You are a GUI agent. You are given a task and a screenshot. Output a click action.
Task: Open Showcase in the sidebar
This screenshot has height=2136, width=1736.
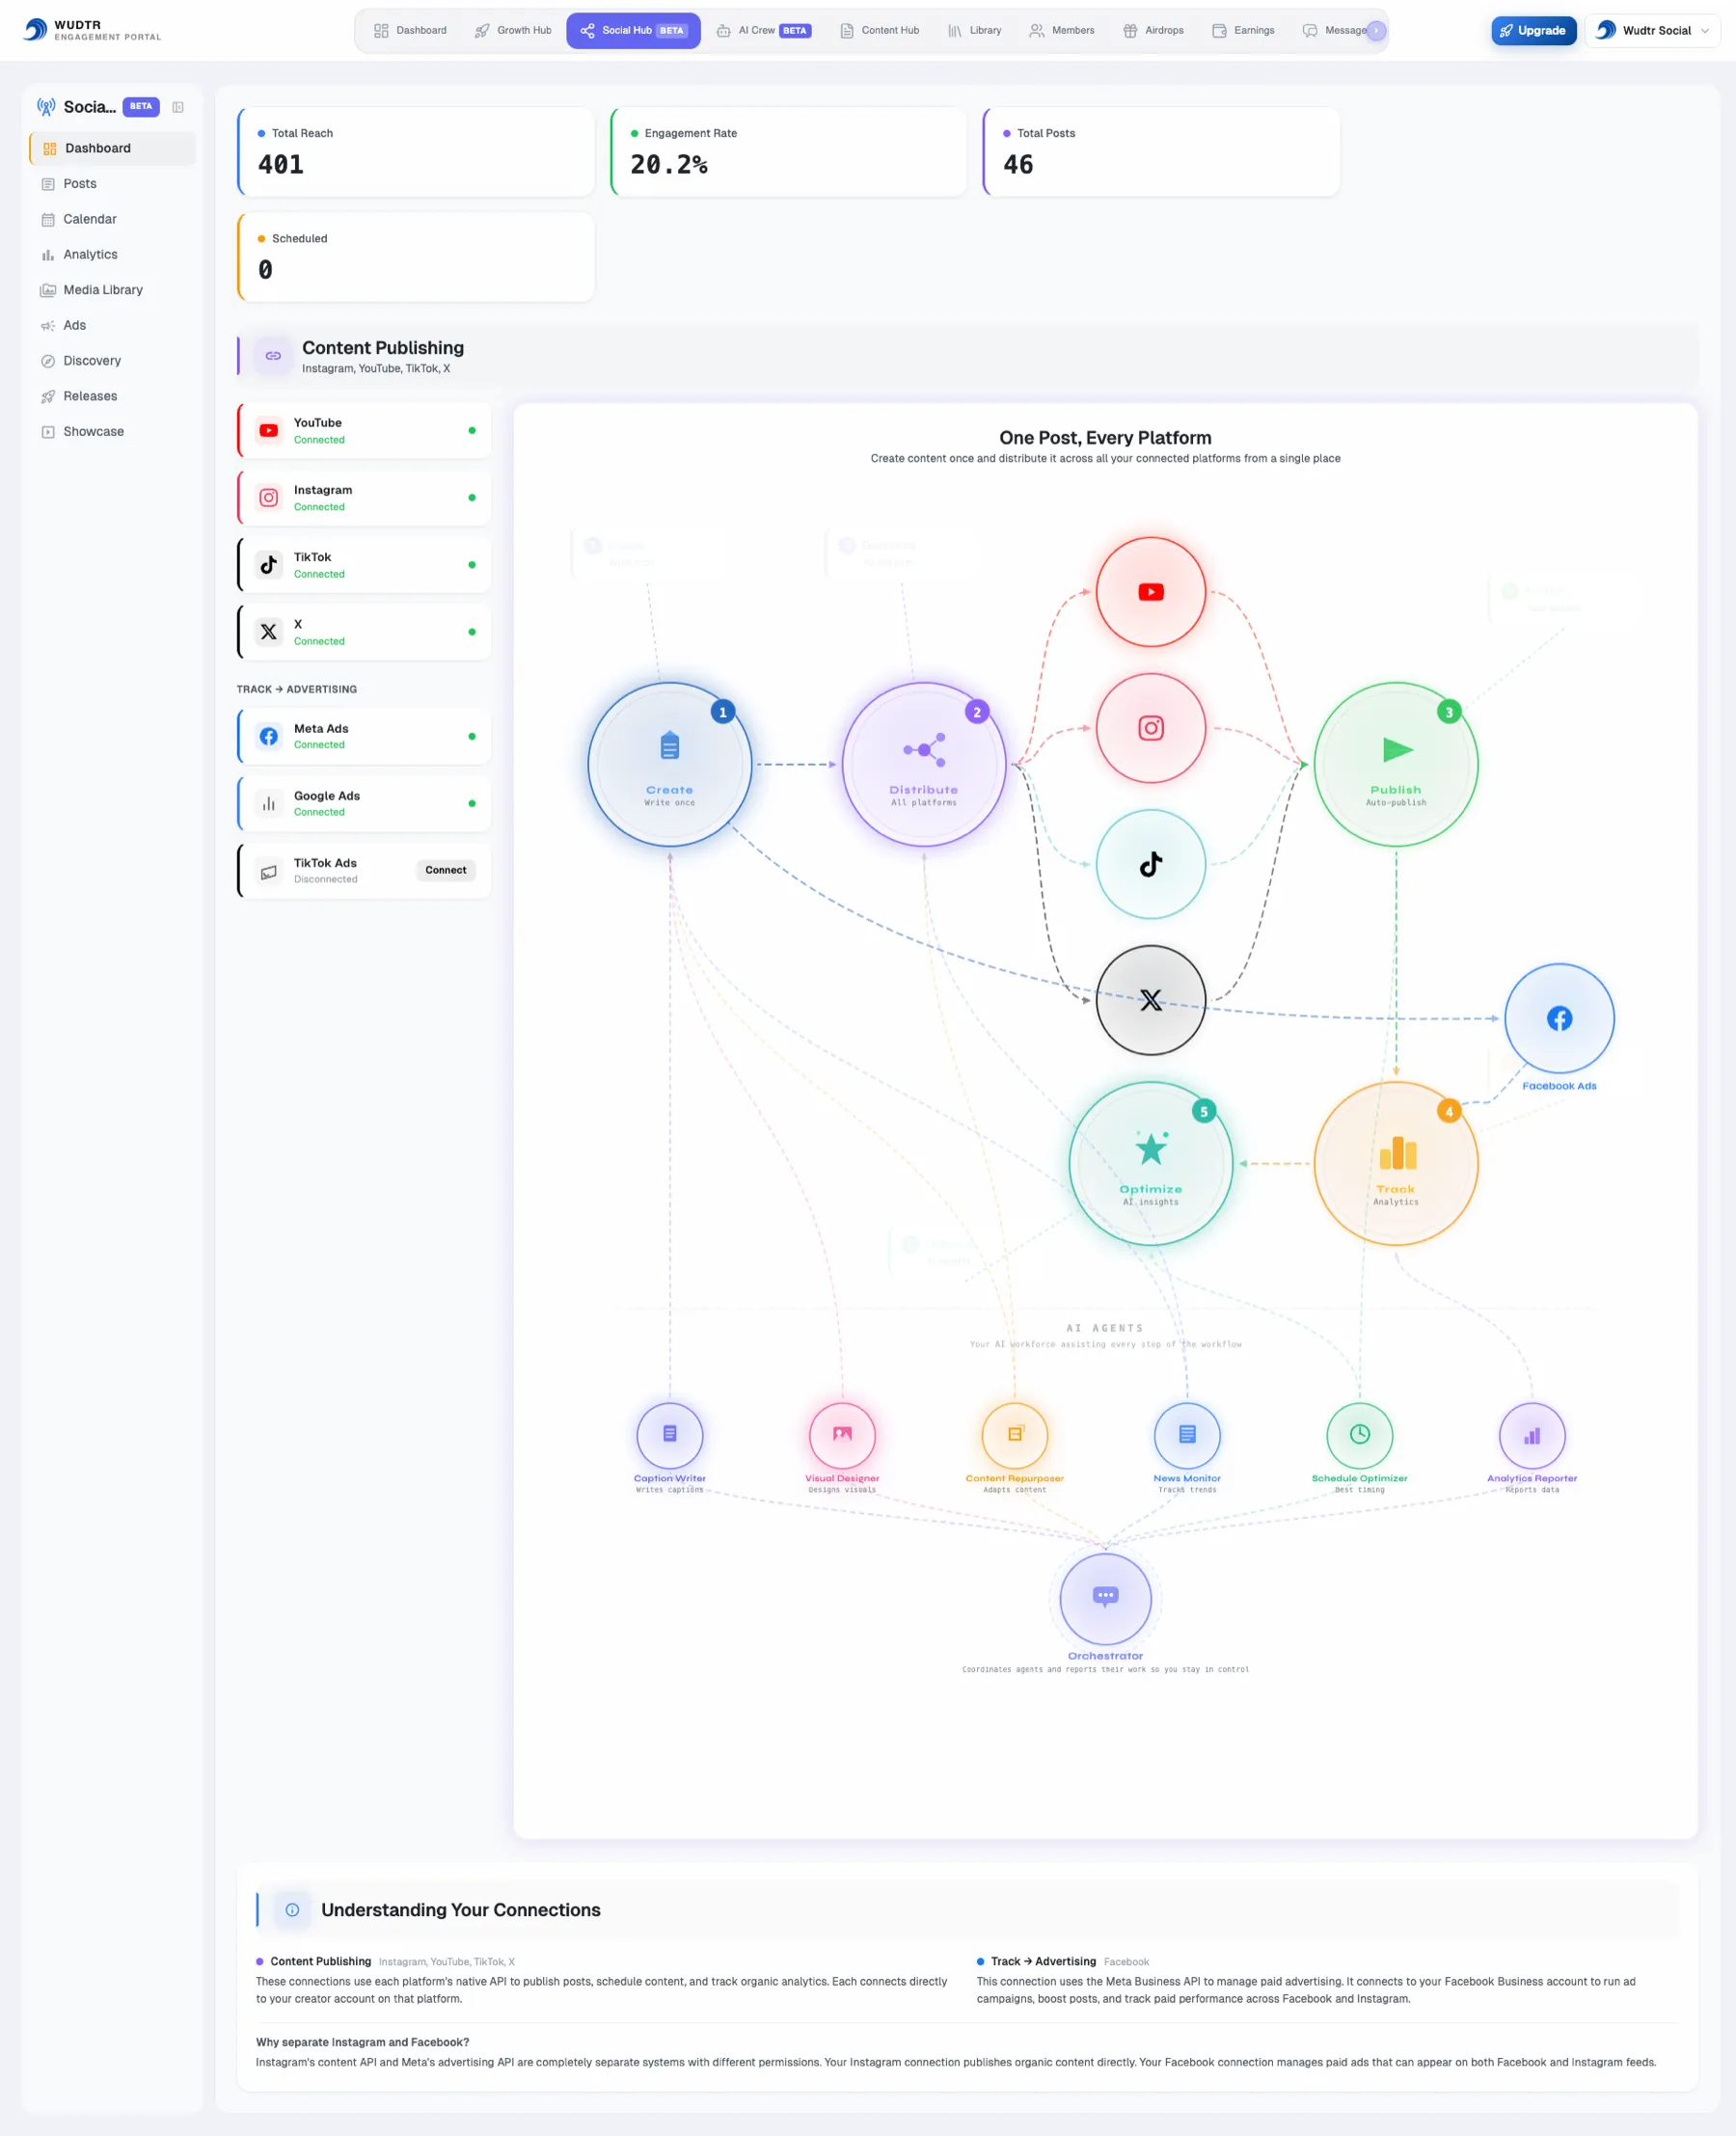[113, 432]
